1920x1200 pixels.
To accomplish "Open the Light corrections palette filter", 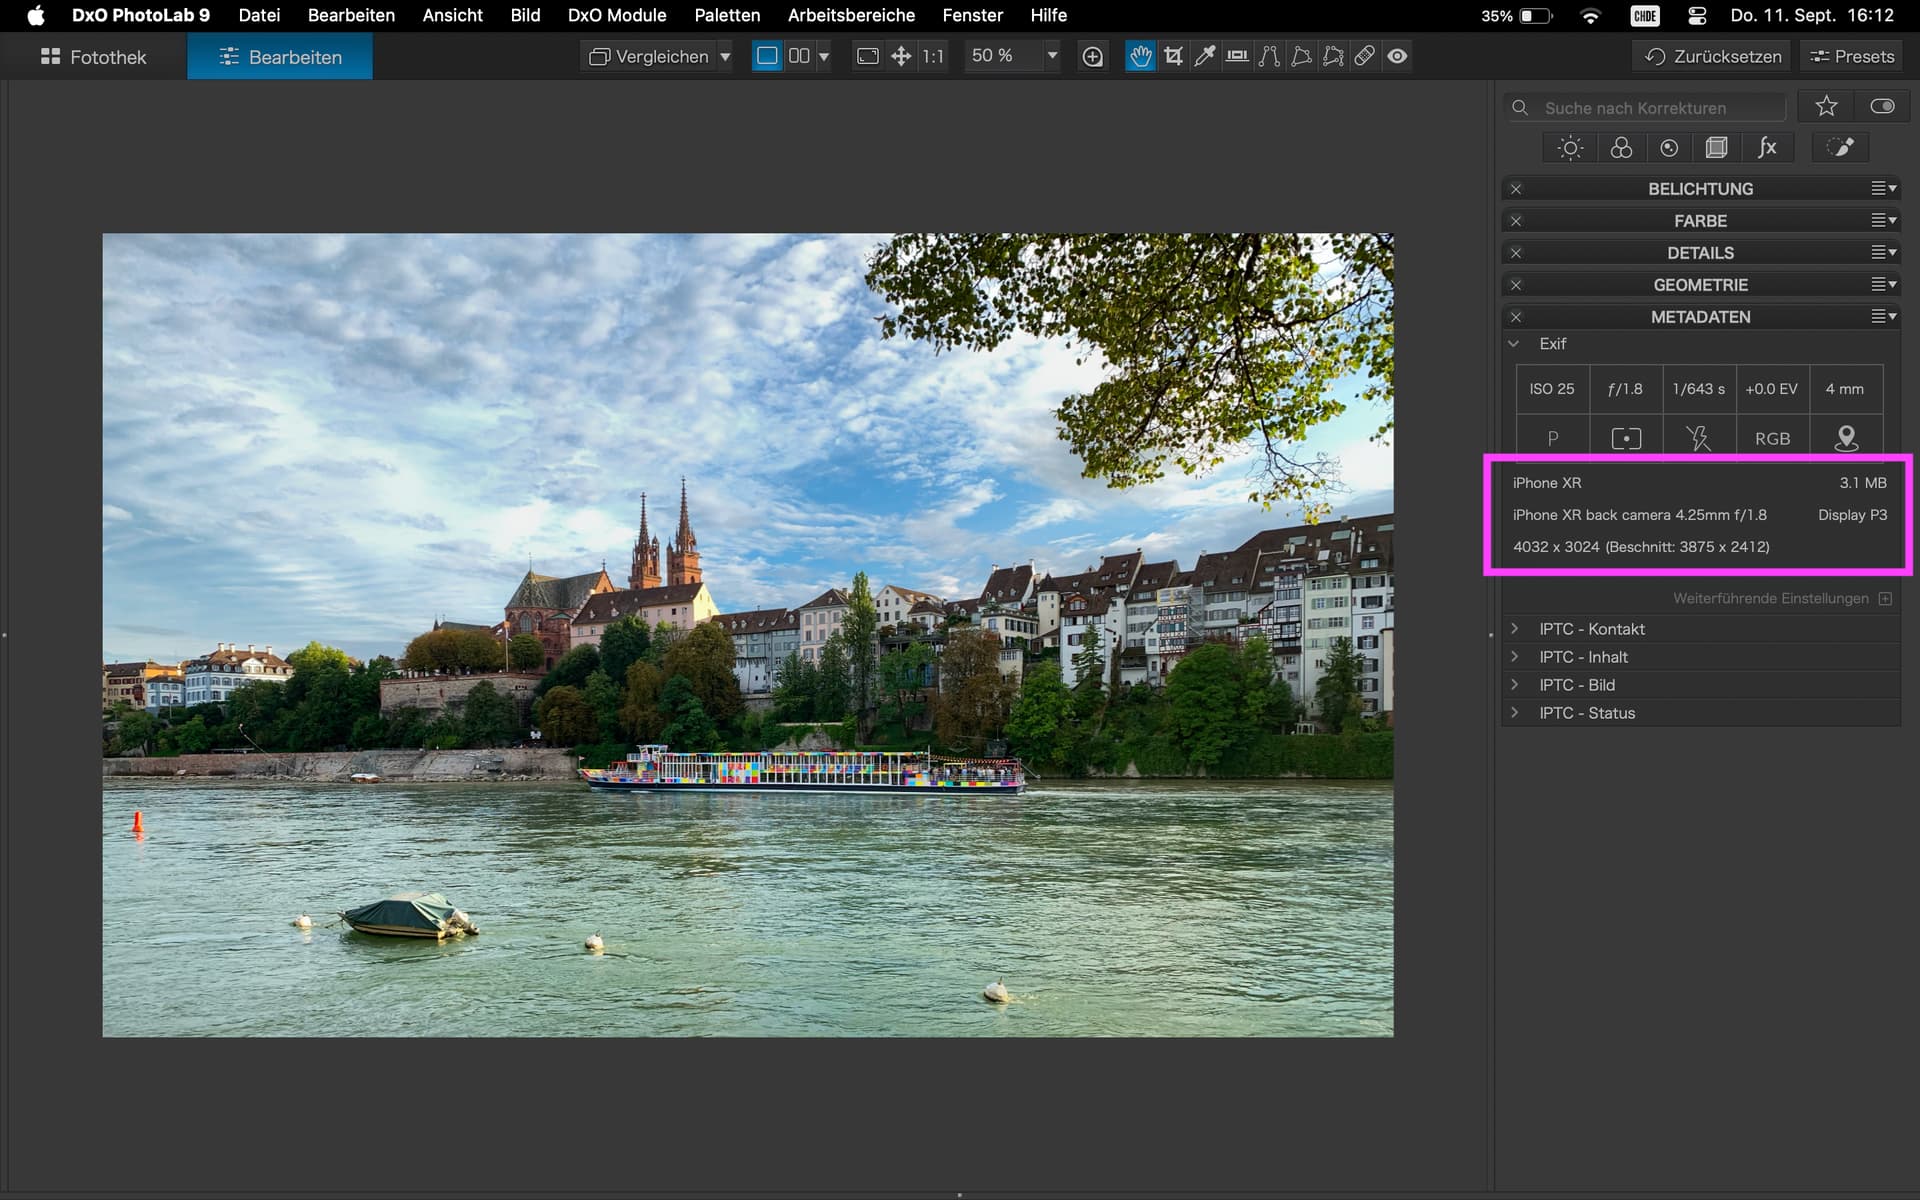I will (1570, 148).
